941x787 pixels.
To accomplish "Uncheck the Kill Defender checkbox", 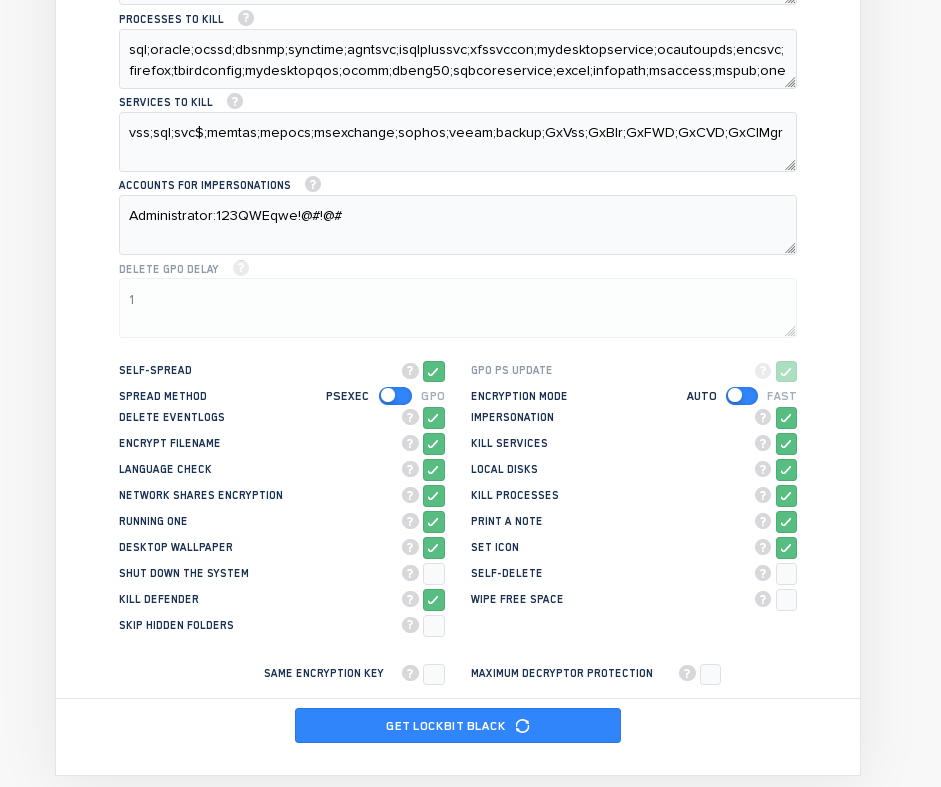I will click(434, 600).
